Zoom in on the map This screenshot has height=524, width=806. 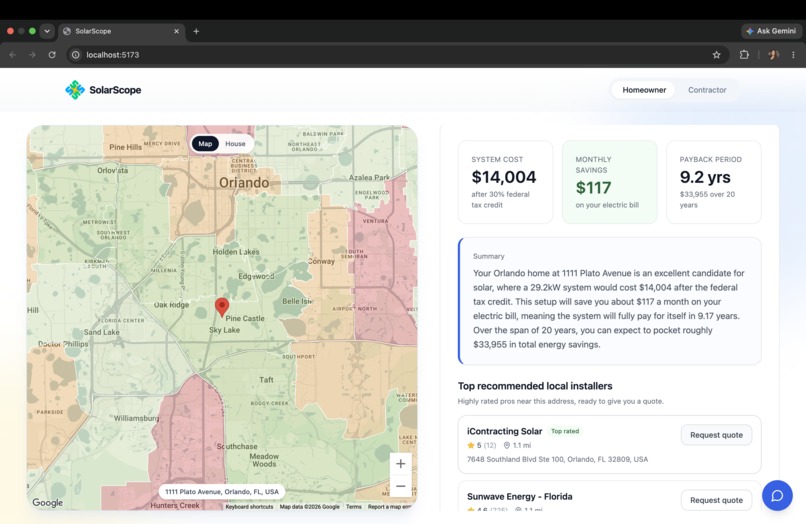(x=400, y=464)
